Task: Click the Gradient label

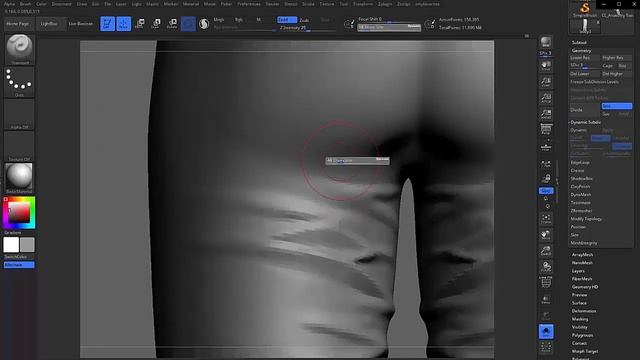Action: click(x=13, y=232)
